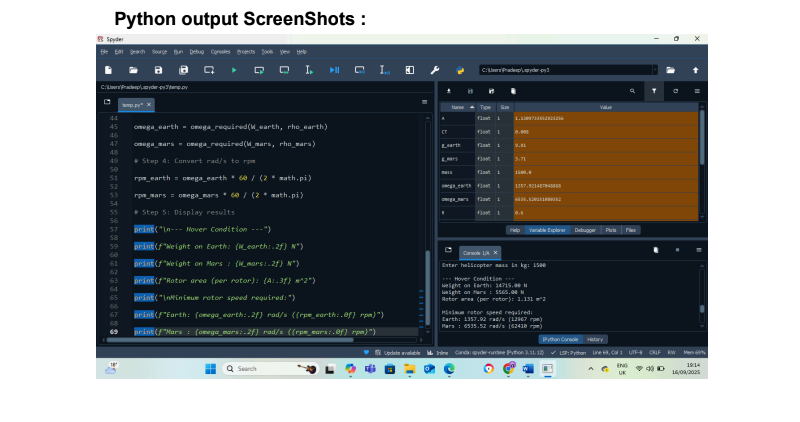Viewport: 800px width, 422px height.
Task: Close the Console 1/A tab
Action: (495, 253)
